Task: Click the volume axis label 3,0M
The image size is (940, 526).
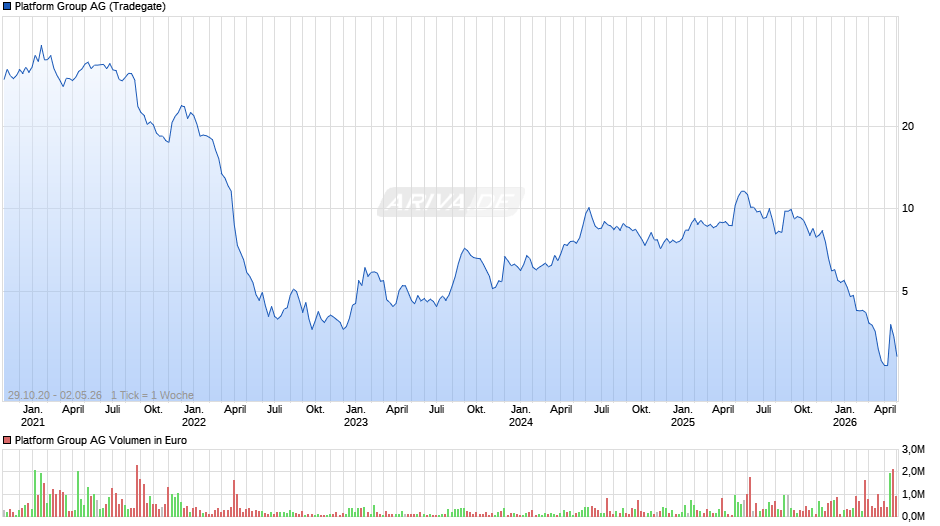Action: pyautogui.click(x=913, y=449)
